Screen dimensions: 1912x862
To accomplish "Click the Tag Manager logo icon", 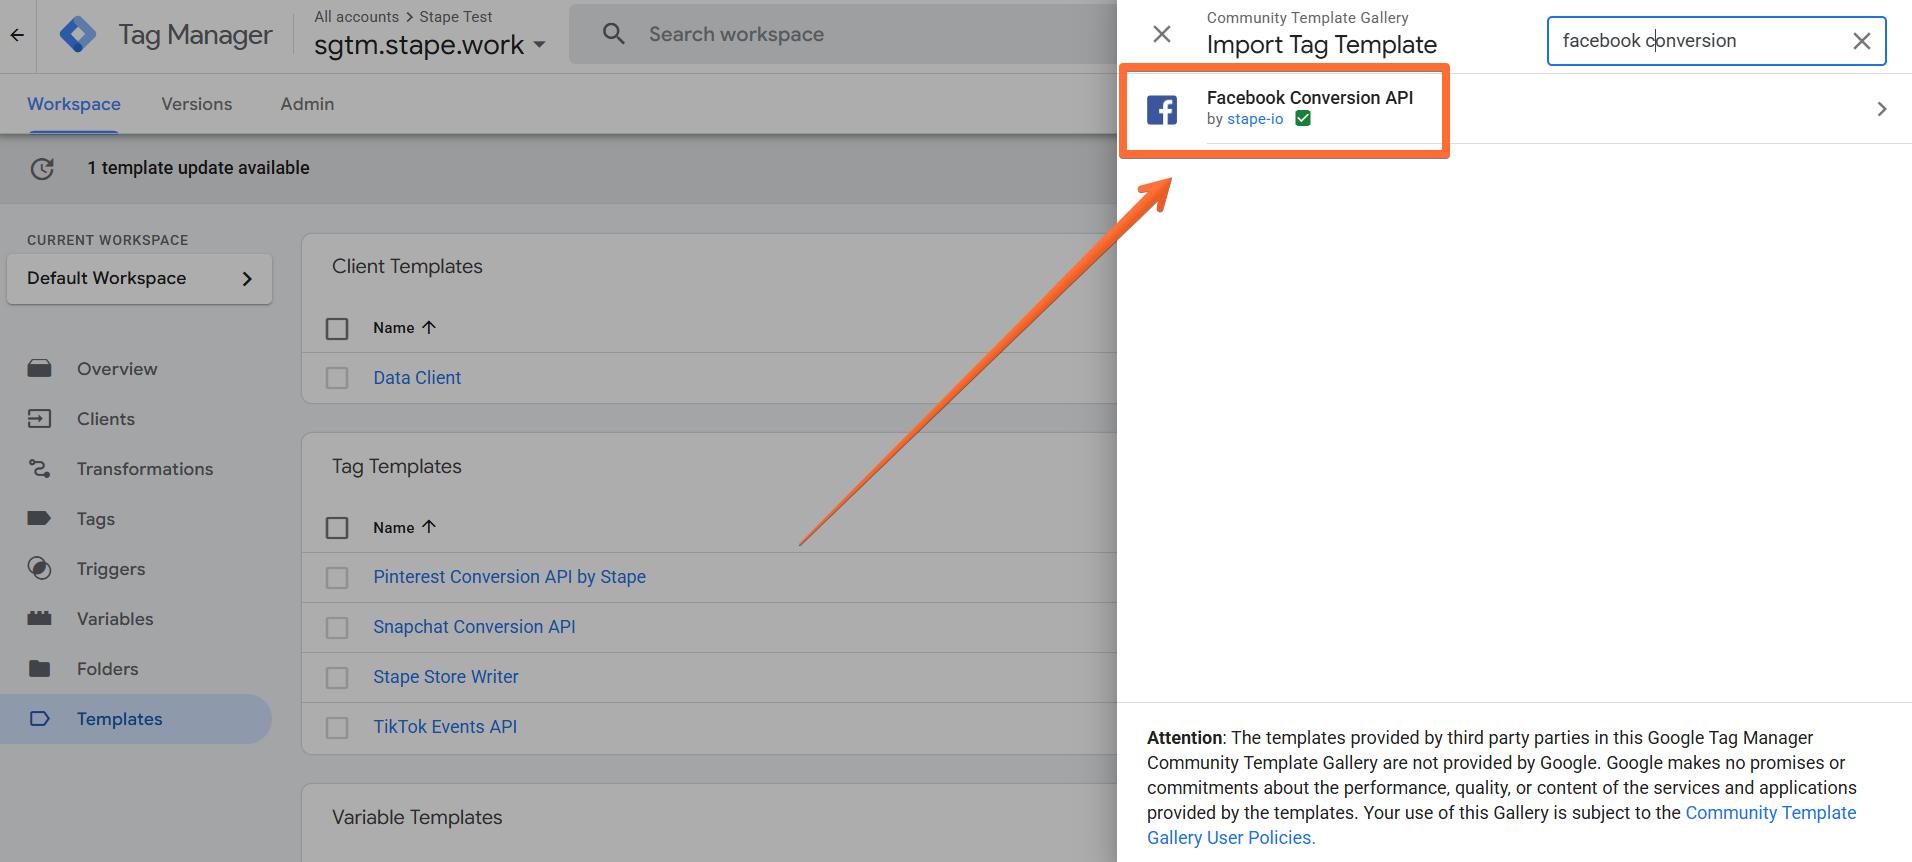I will coord(78,35).
